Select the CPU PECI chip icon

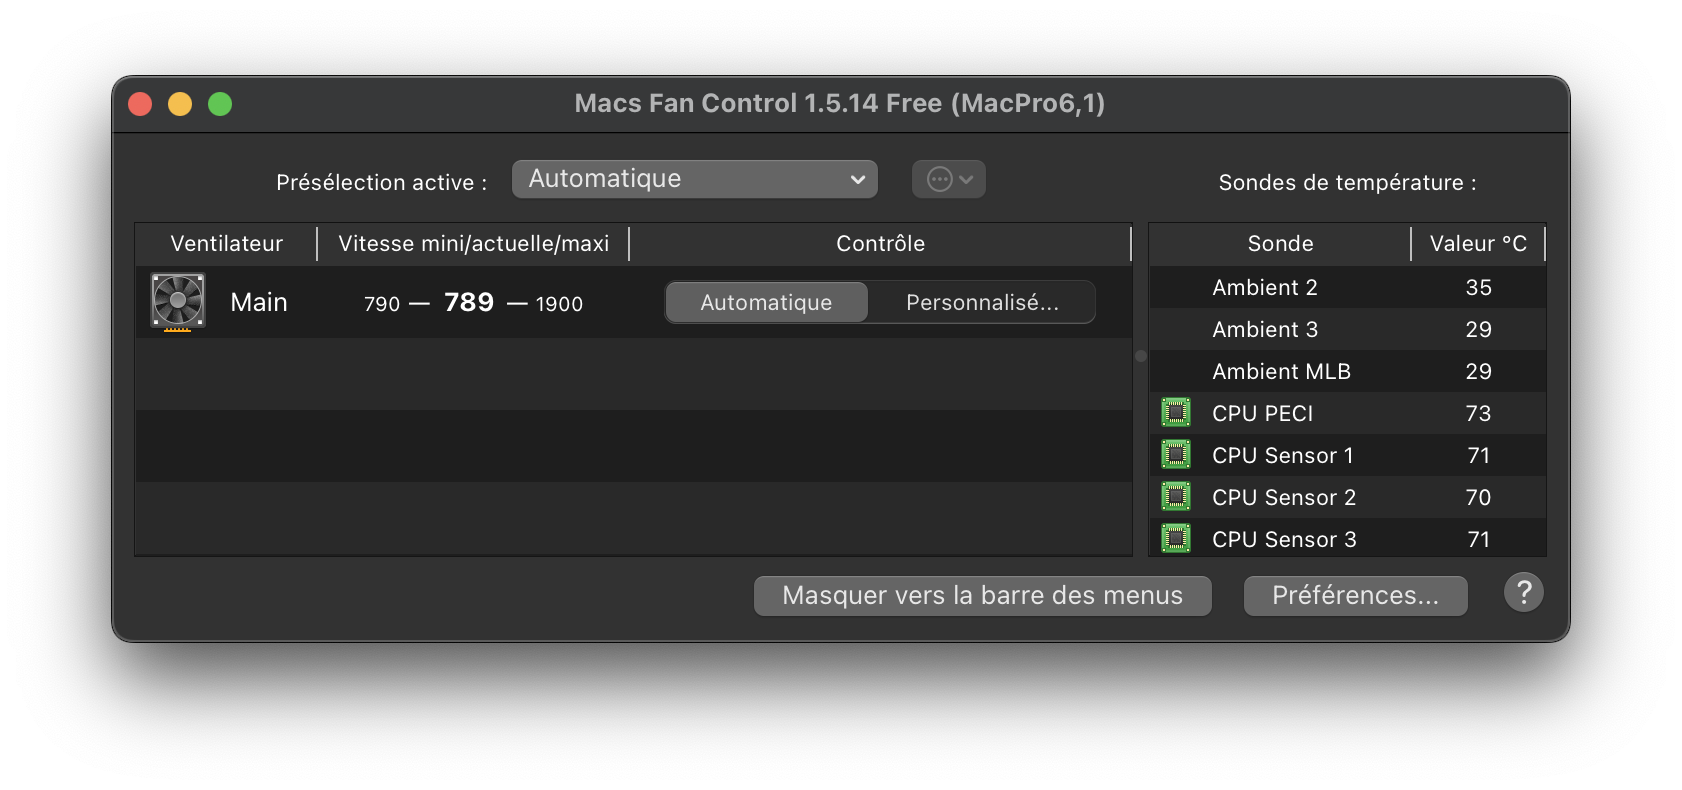[1176, 412]
